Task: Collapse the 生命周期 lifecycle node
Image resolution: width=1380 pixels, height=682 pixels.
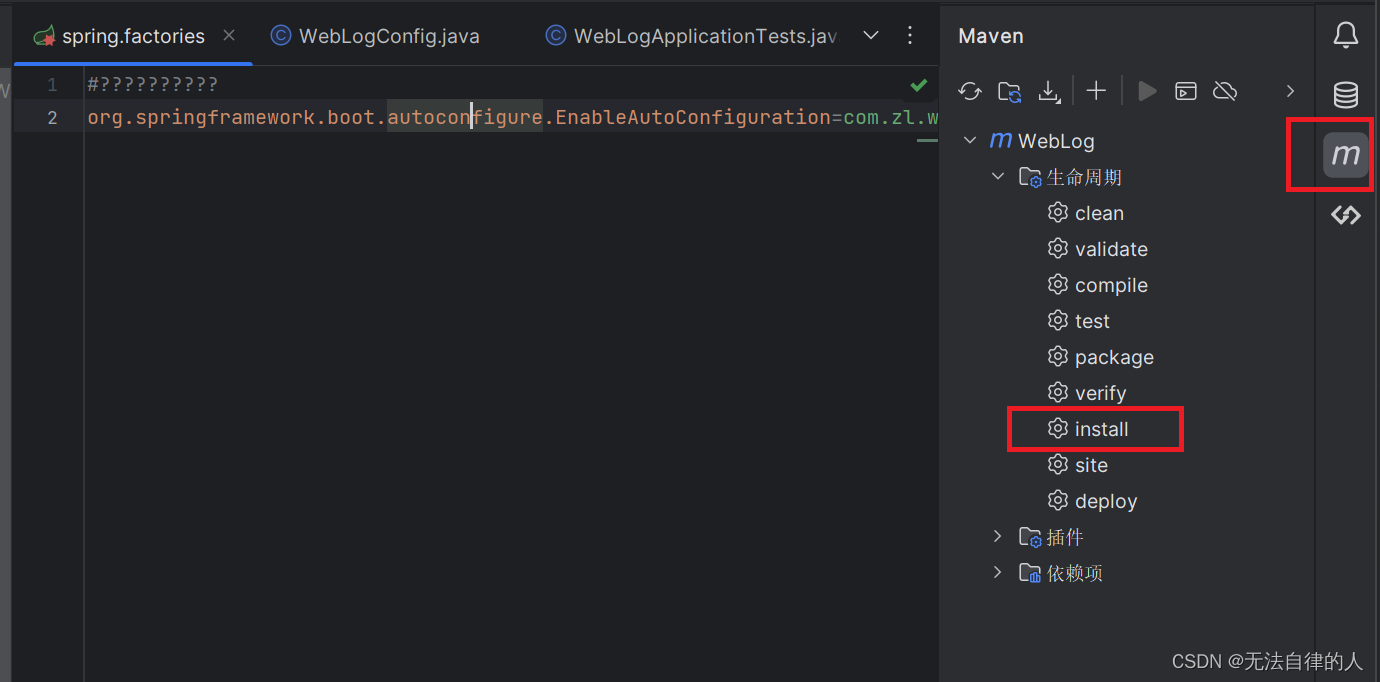Action: coord(997,177)
